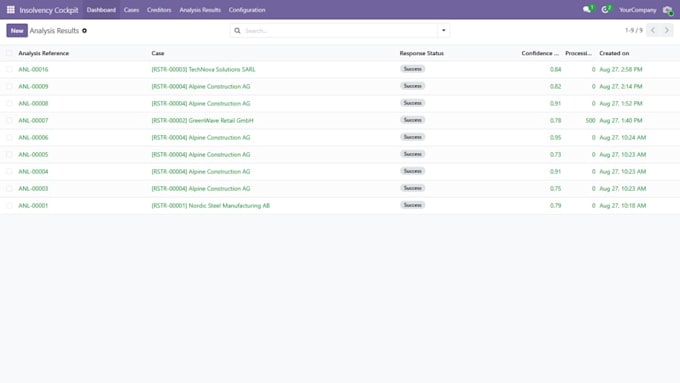This screenshot has width=680, height=383.
Task: Open the GreenWave Retail GmbH case
Action: [x=203, y=120]
